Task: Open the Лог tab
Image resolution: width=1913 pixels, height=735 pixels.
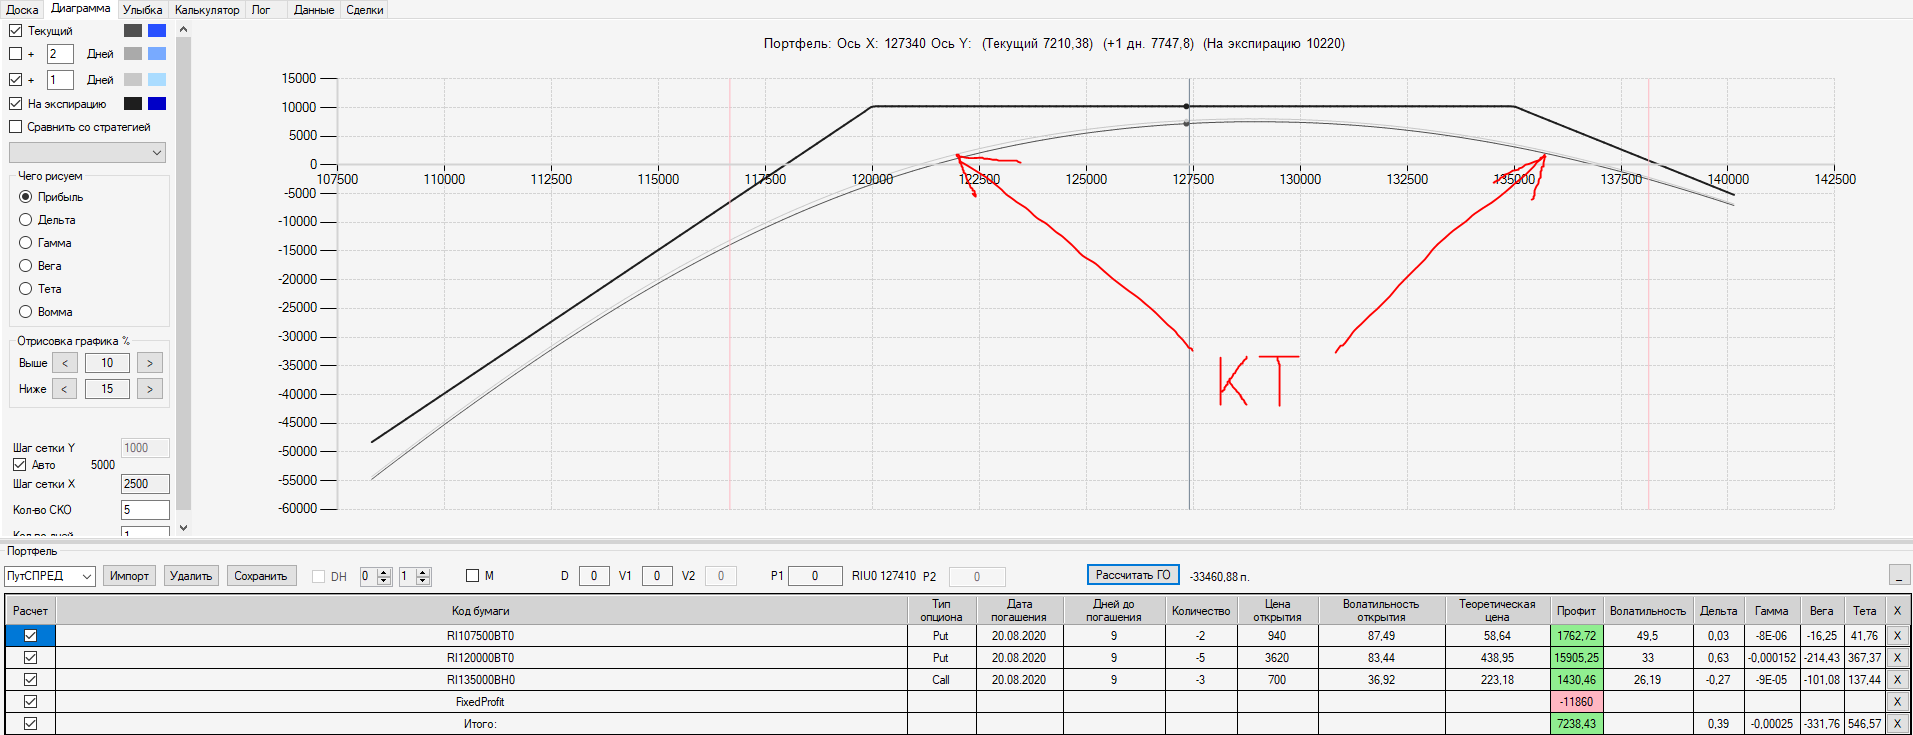Action: [x=261, y=10]
